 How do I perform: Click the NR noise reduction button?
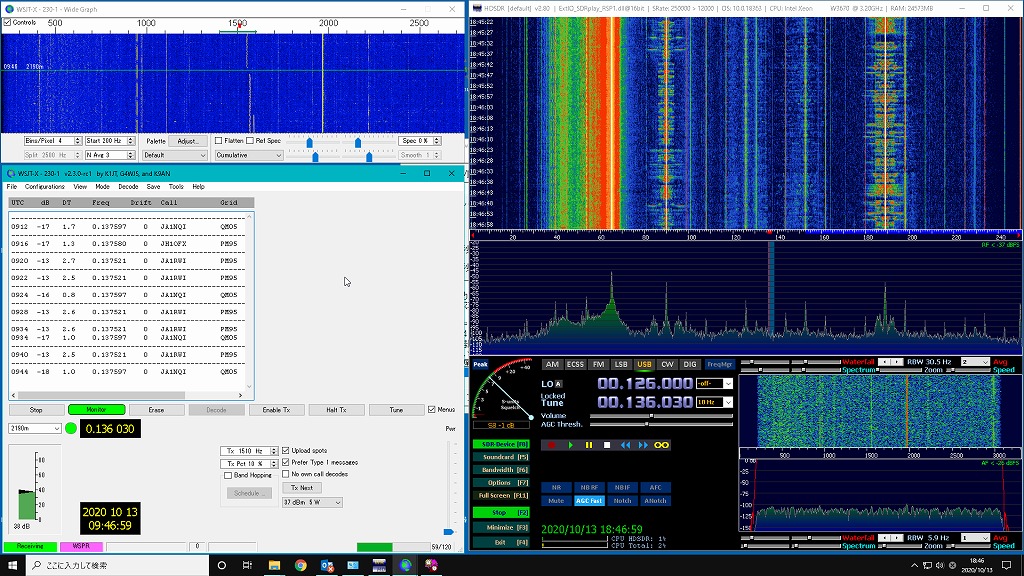click(x=556, y=487)
